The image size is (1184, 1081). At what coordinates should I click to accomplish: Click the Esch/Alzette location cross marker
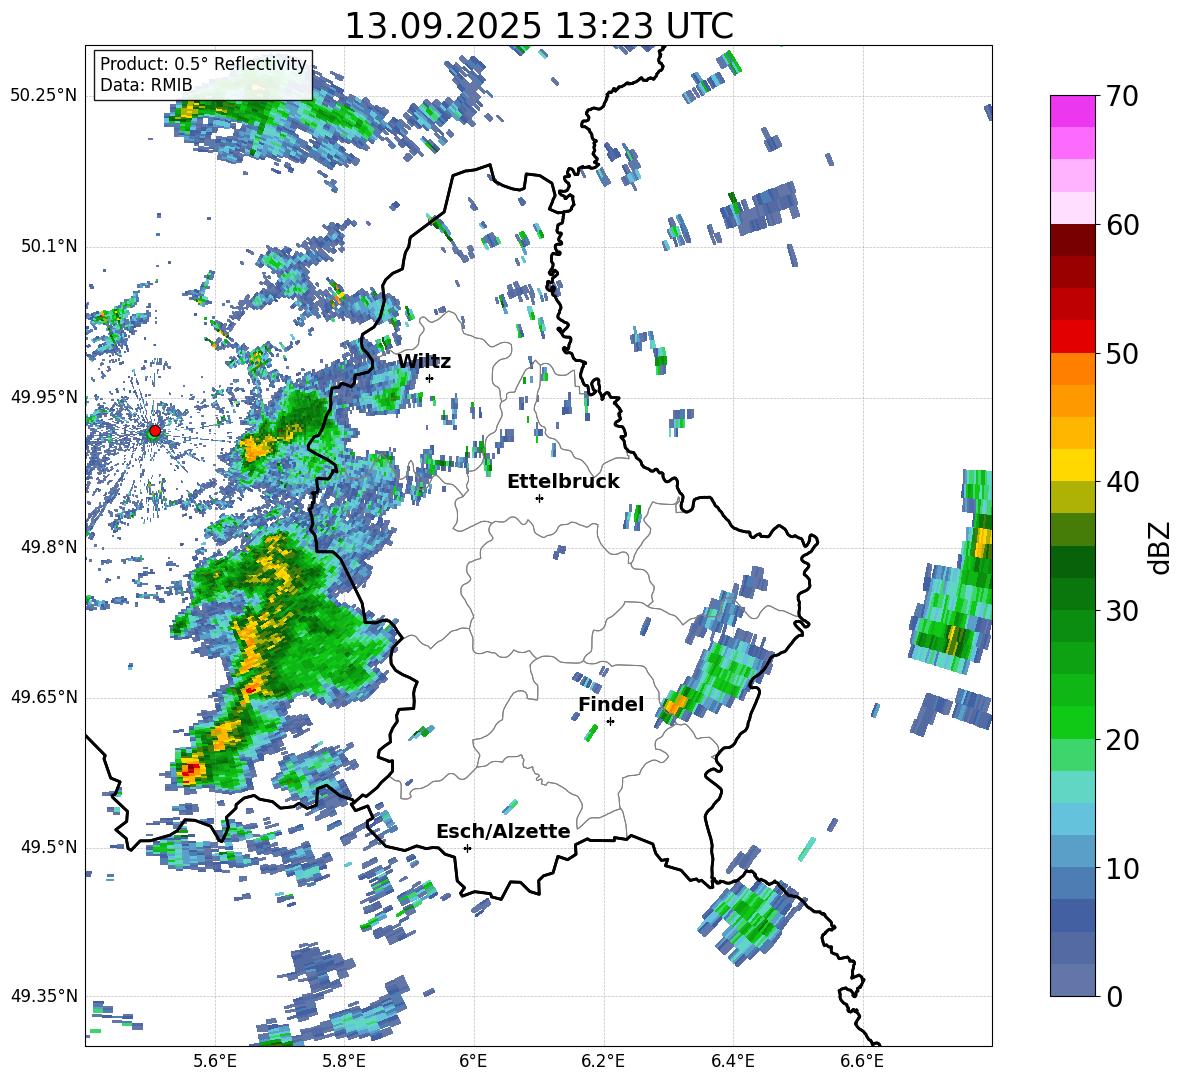click(x=467, y=848)
